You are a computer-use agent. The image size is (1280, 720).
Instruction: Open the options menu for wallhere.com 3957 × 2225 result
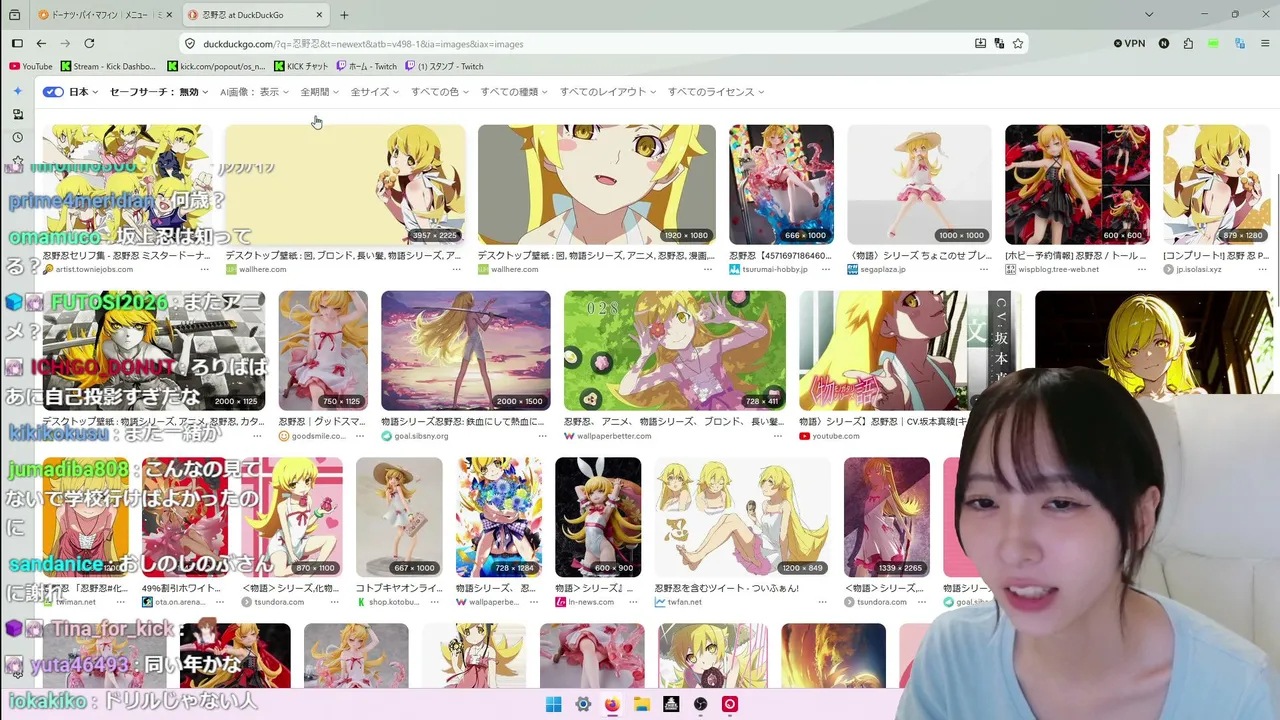pos(459,269)
